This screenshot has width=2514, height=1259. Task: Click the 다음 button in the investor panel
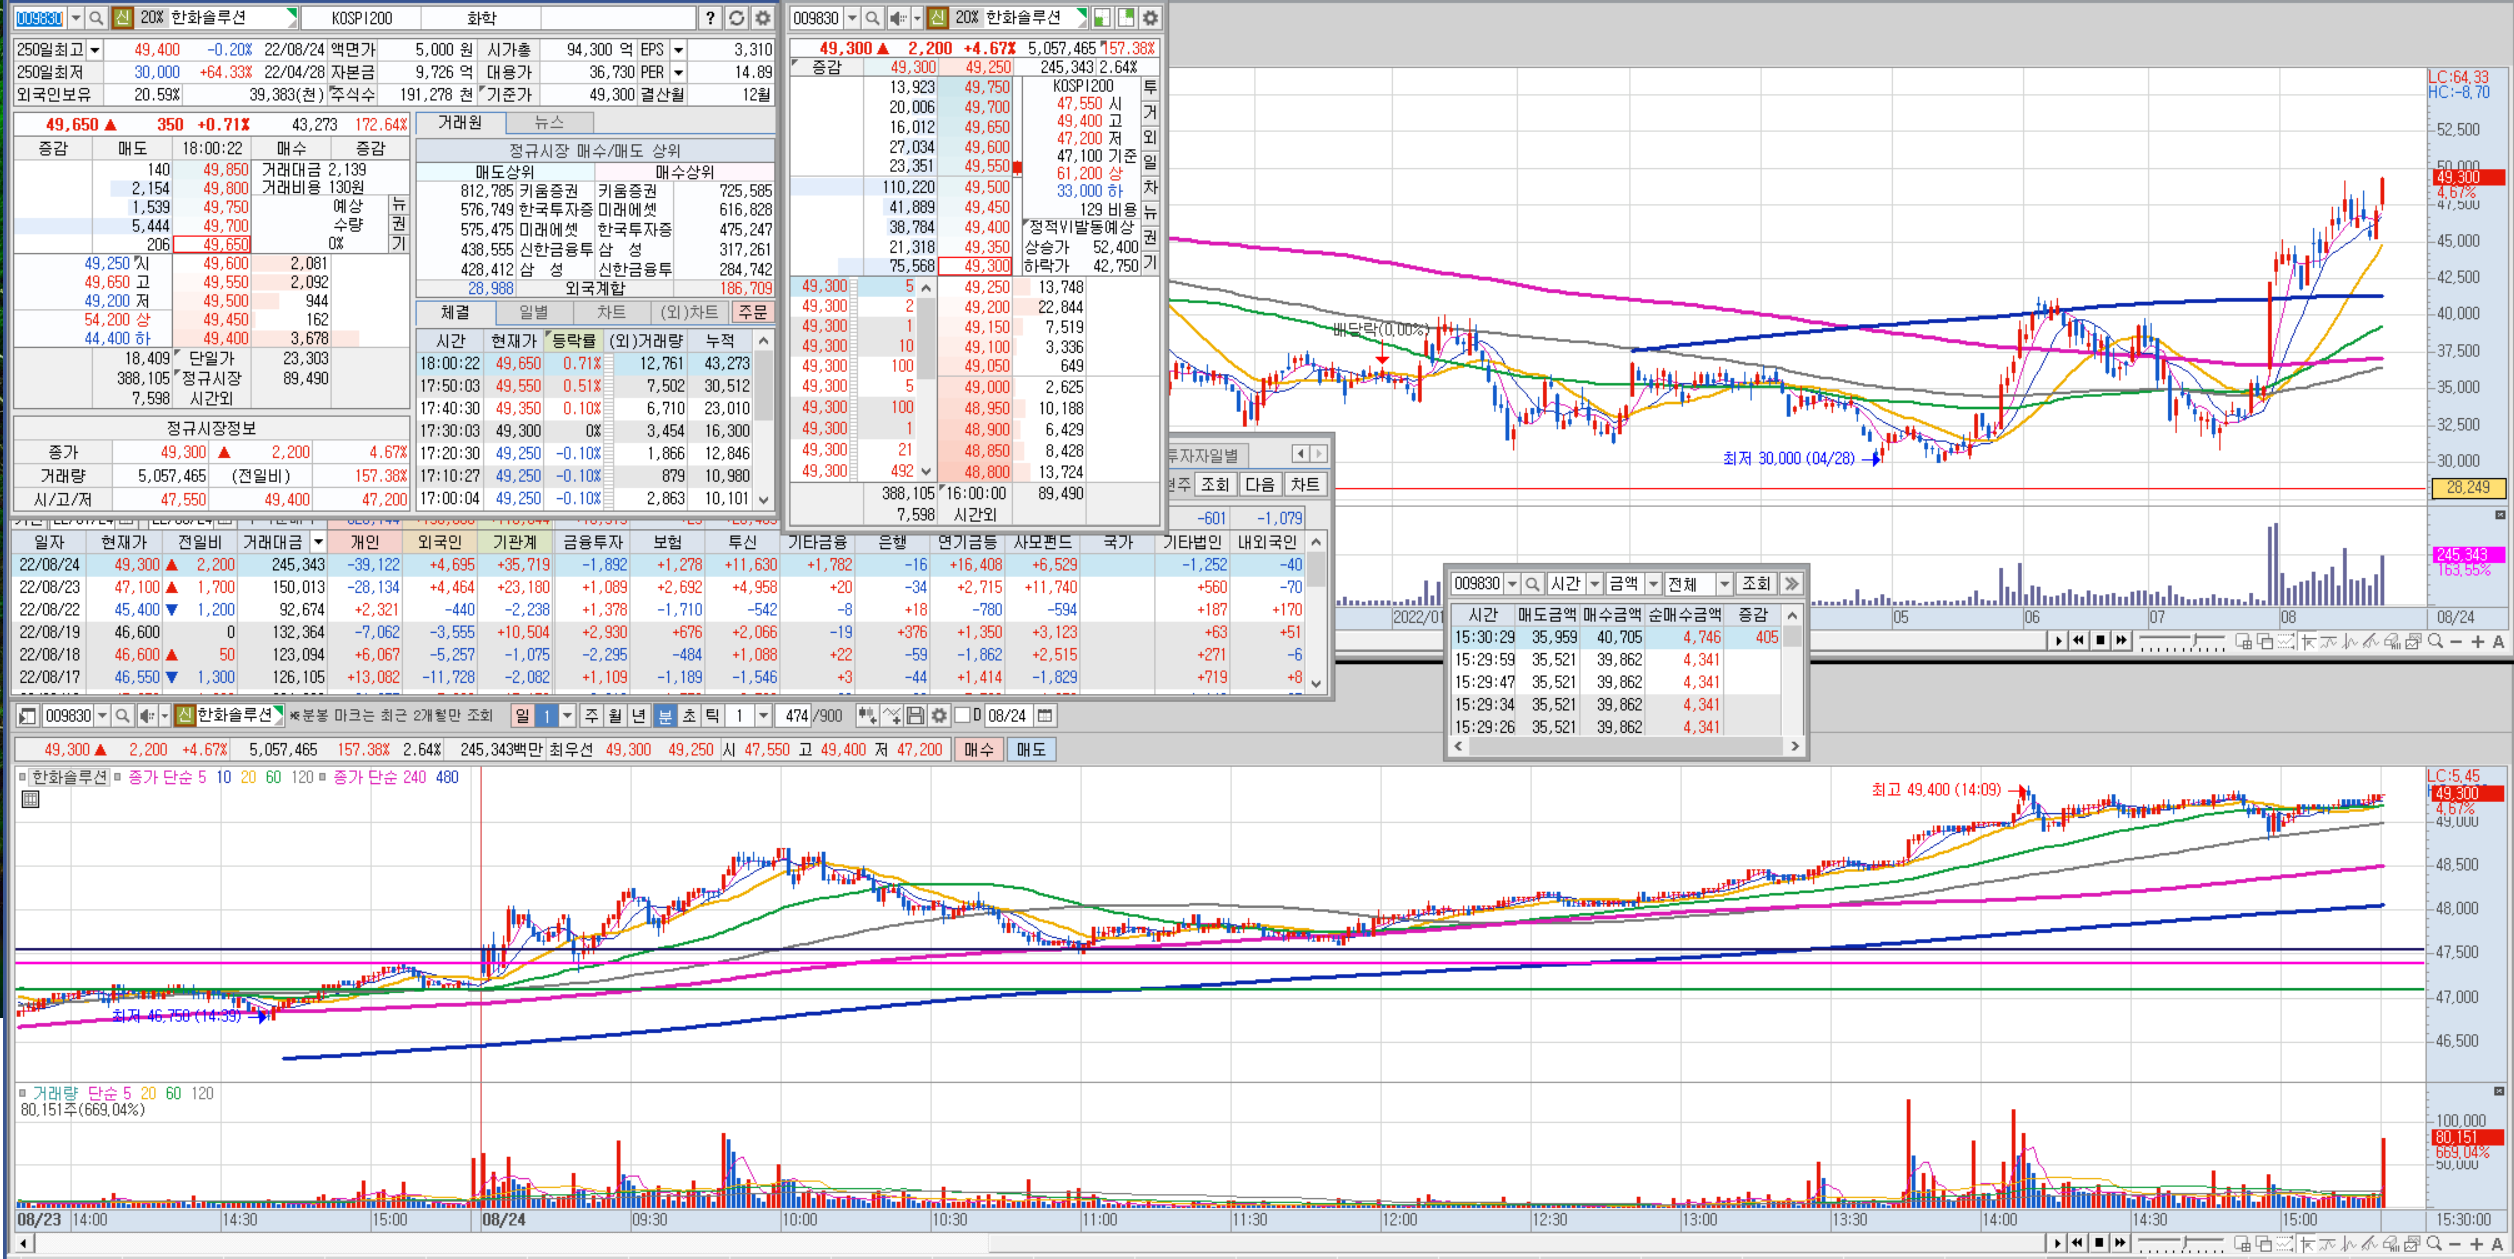(1259, 485)
